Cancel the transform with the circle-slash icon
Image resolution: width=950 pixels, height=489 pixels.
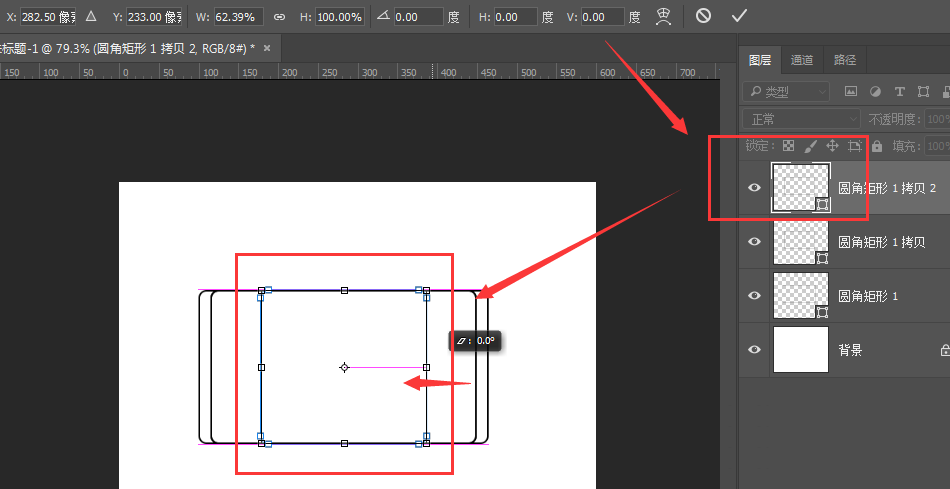[x=703, y=16]
